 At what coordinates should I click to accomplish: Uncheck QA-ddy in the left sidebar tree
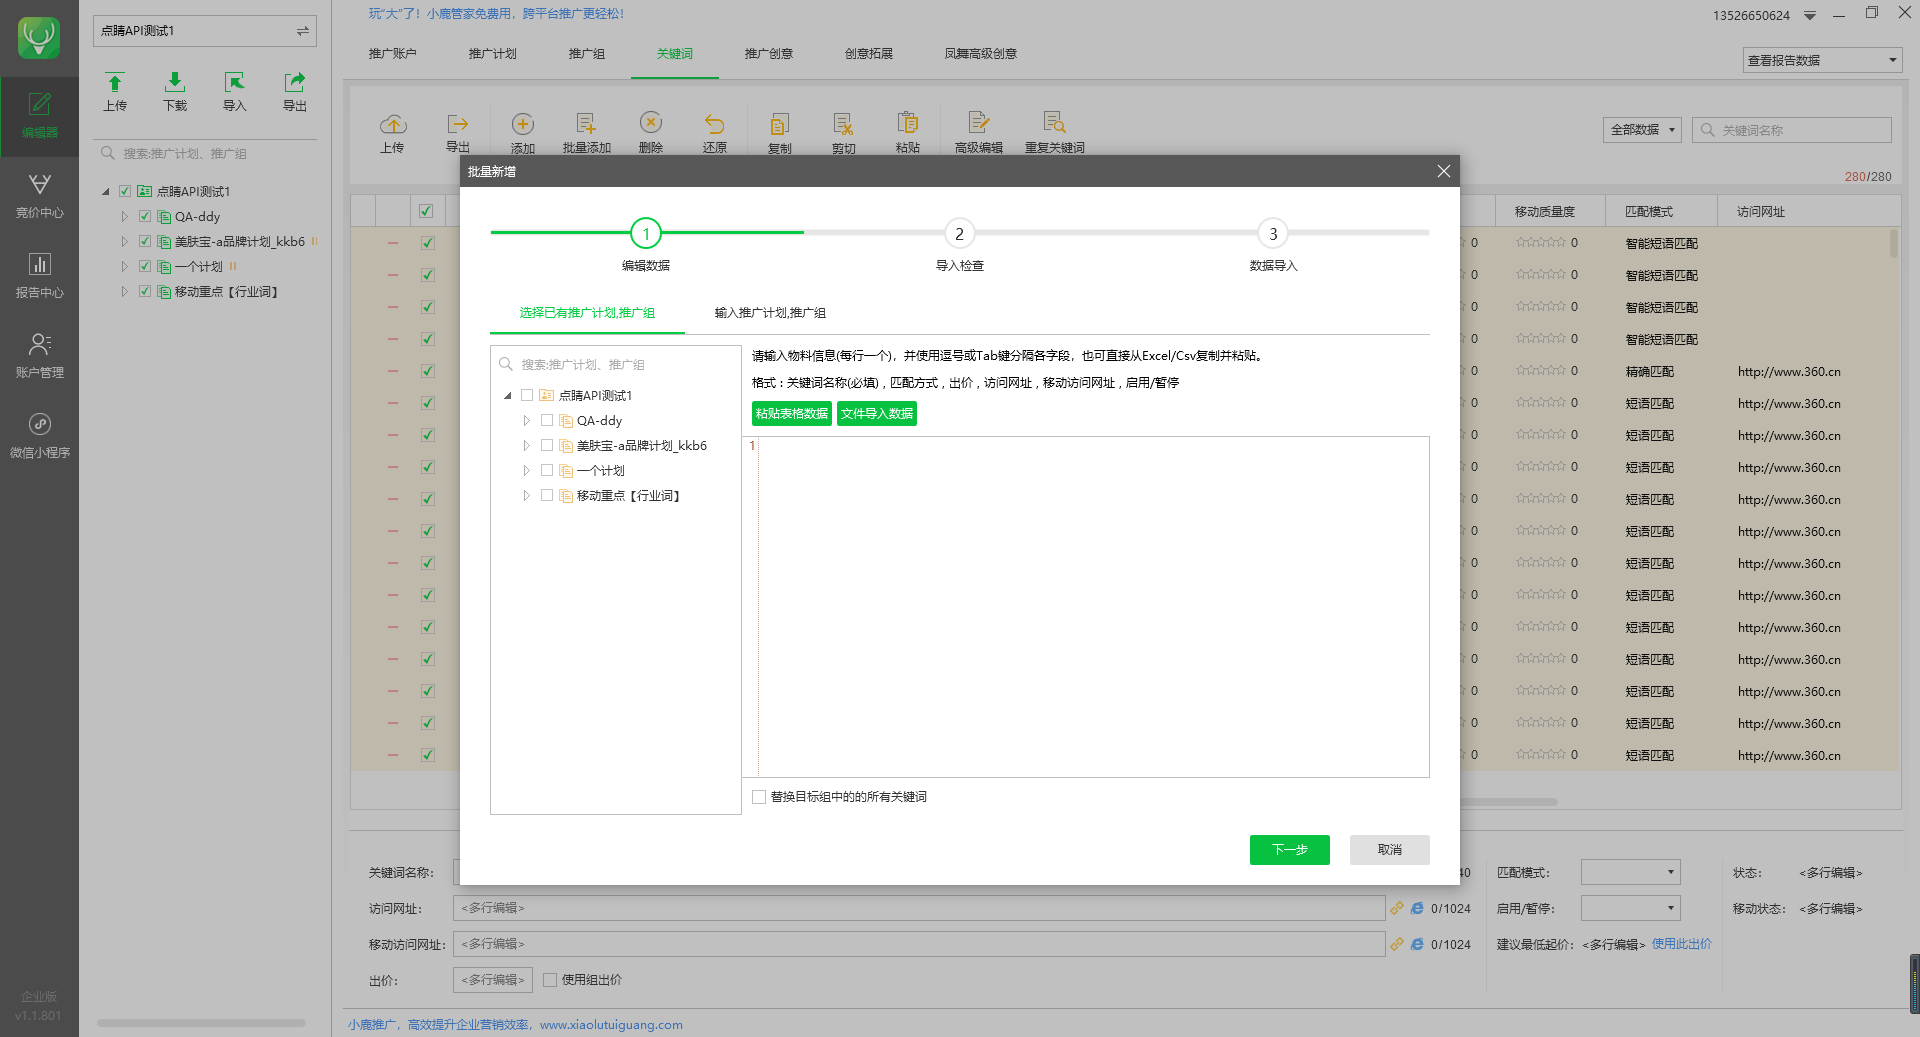pos(145,216)
